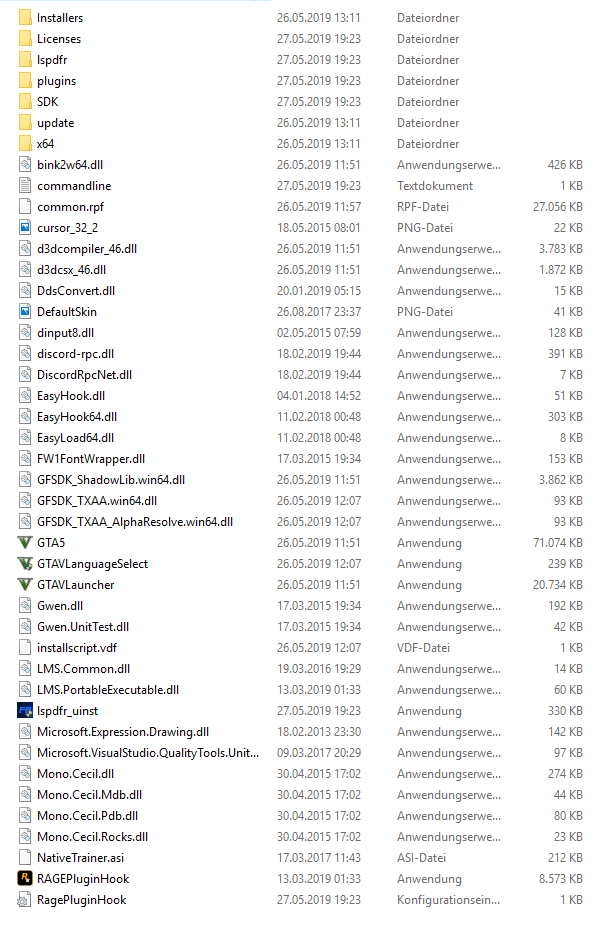Select the LMS.PortableExecutable.dll file name

pos(108,690)
